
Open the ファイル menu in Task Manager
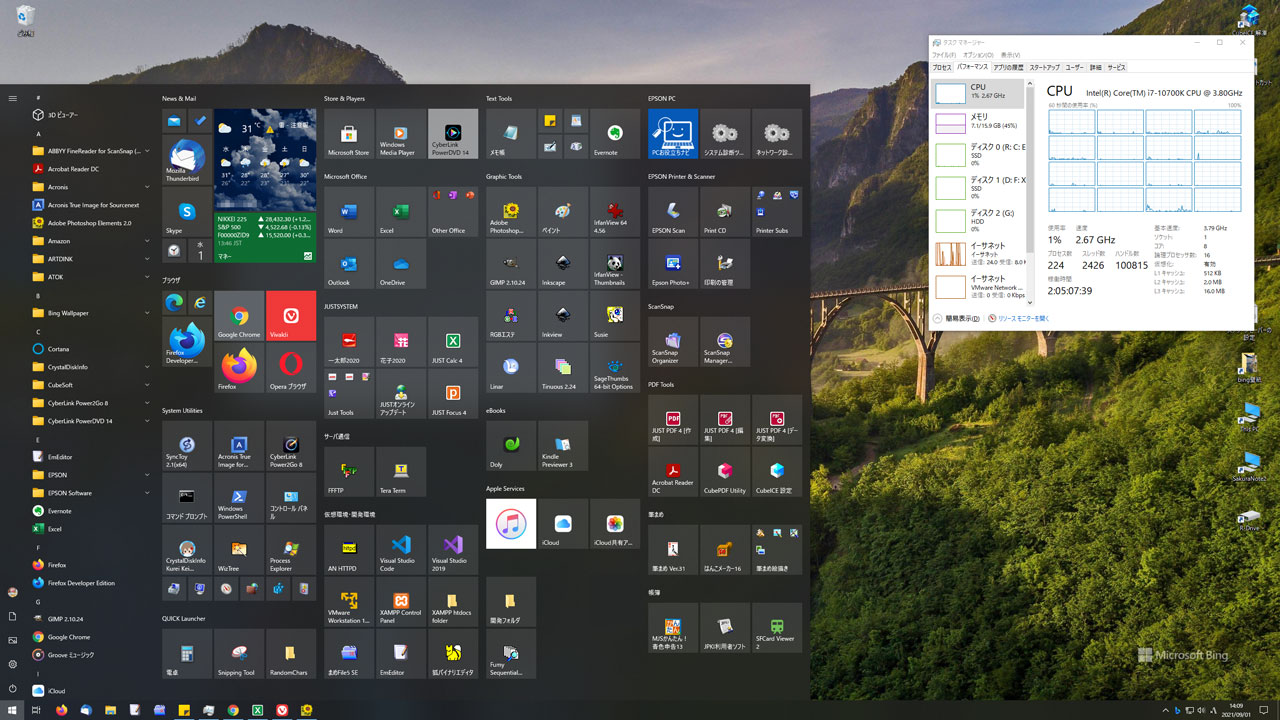[944, 55]
